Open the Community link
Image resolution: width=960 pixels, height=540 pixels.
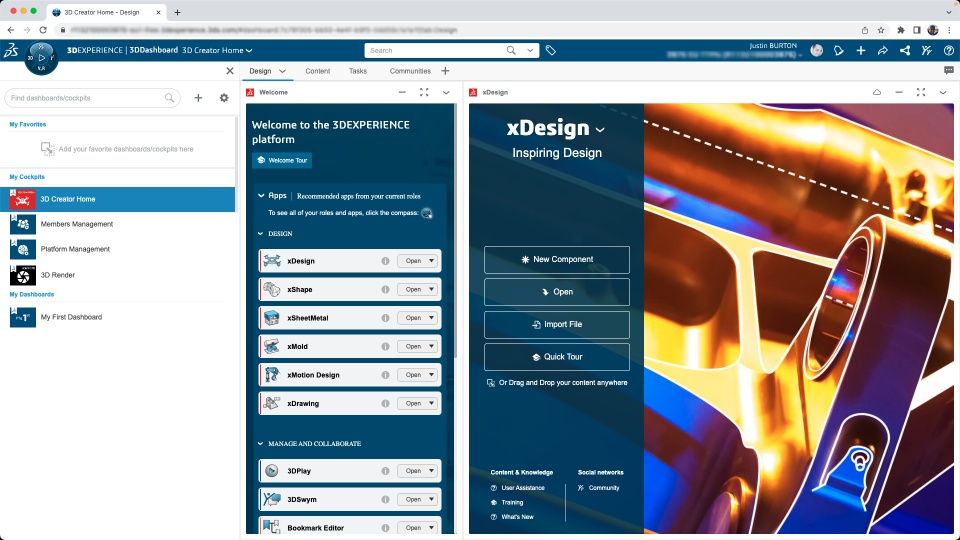coord(604,488)
